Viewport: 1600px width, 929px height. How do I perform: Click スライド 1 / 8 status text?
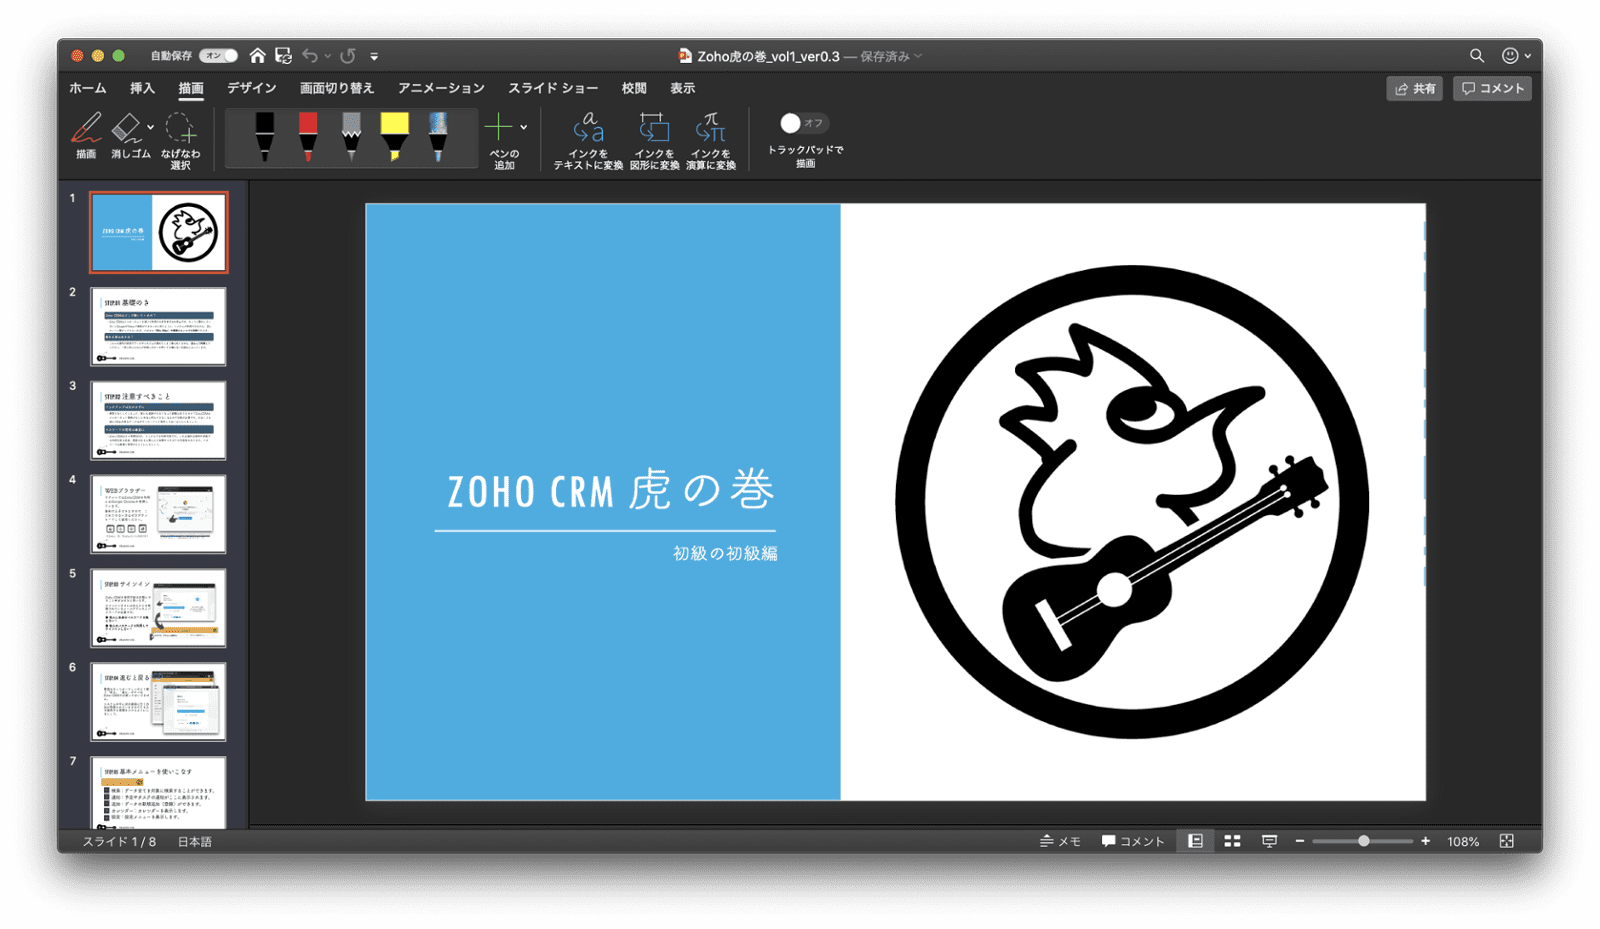coord(119,842)
